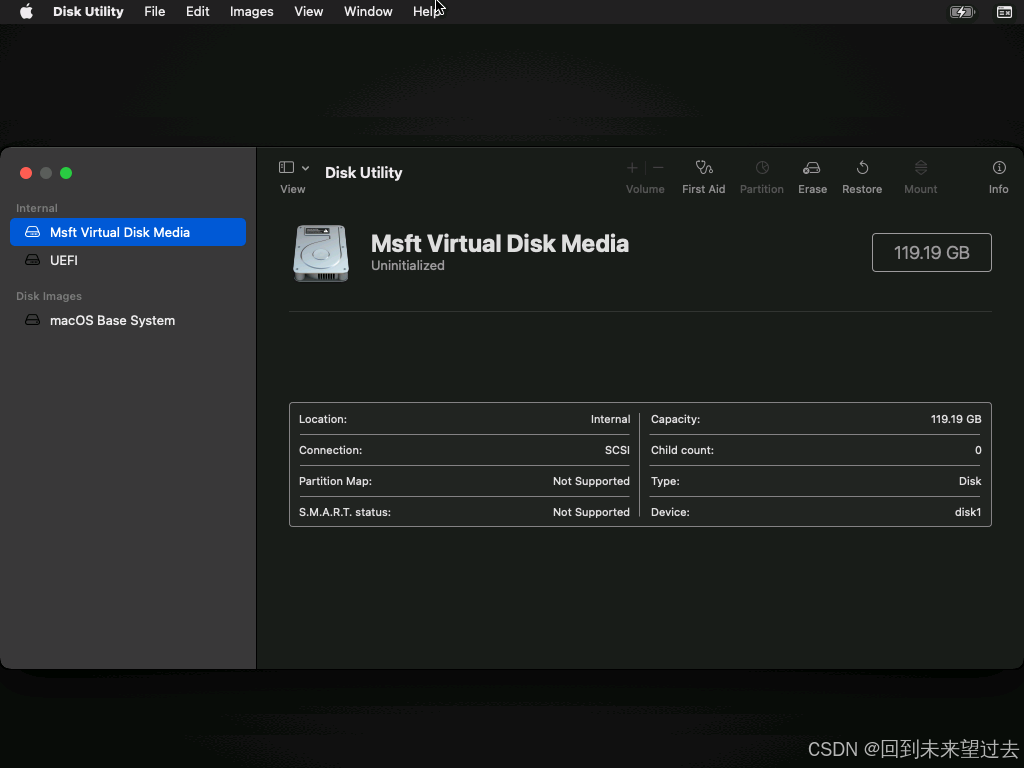
Task: Open the View menu in menu bar
Action: [x=308, y=11]
